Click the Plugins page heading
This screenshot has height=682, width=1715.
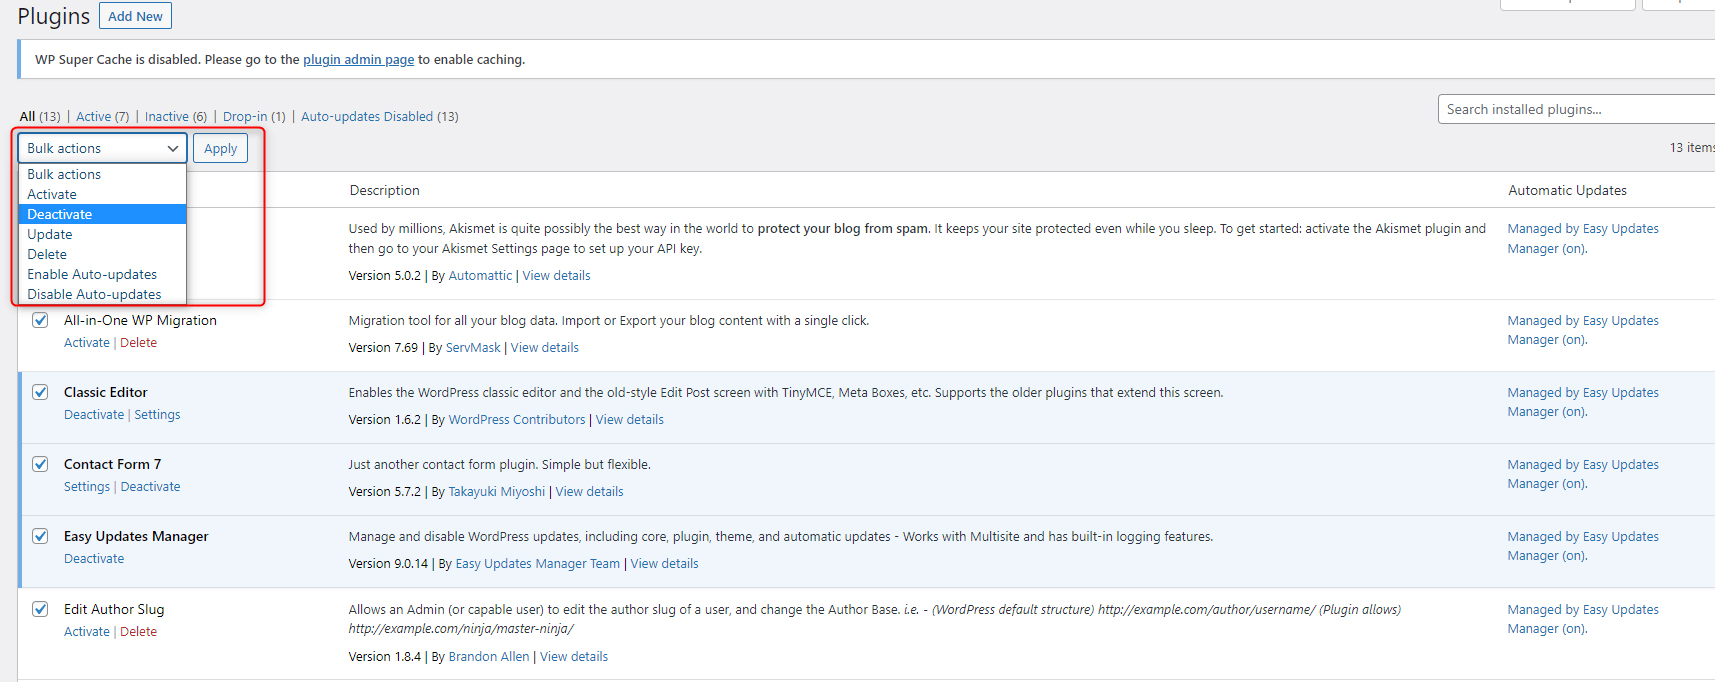[x=54, y=17]
